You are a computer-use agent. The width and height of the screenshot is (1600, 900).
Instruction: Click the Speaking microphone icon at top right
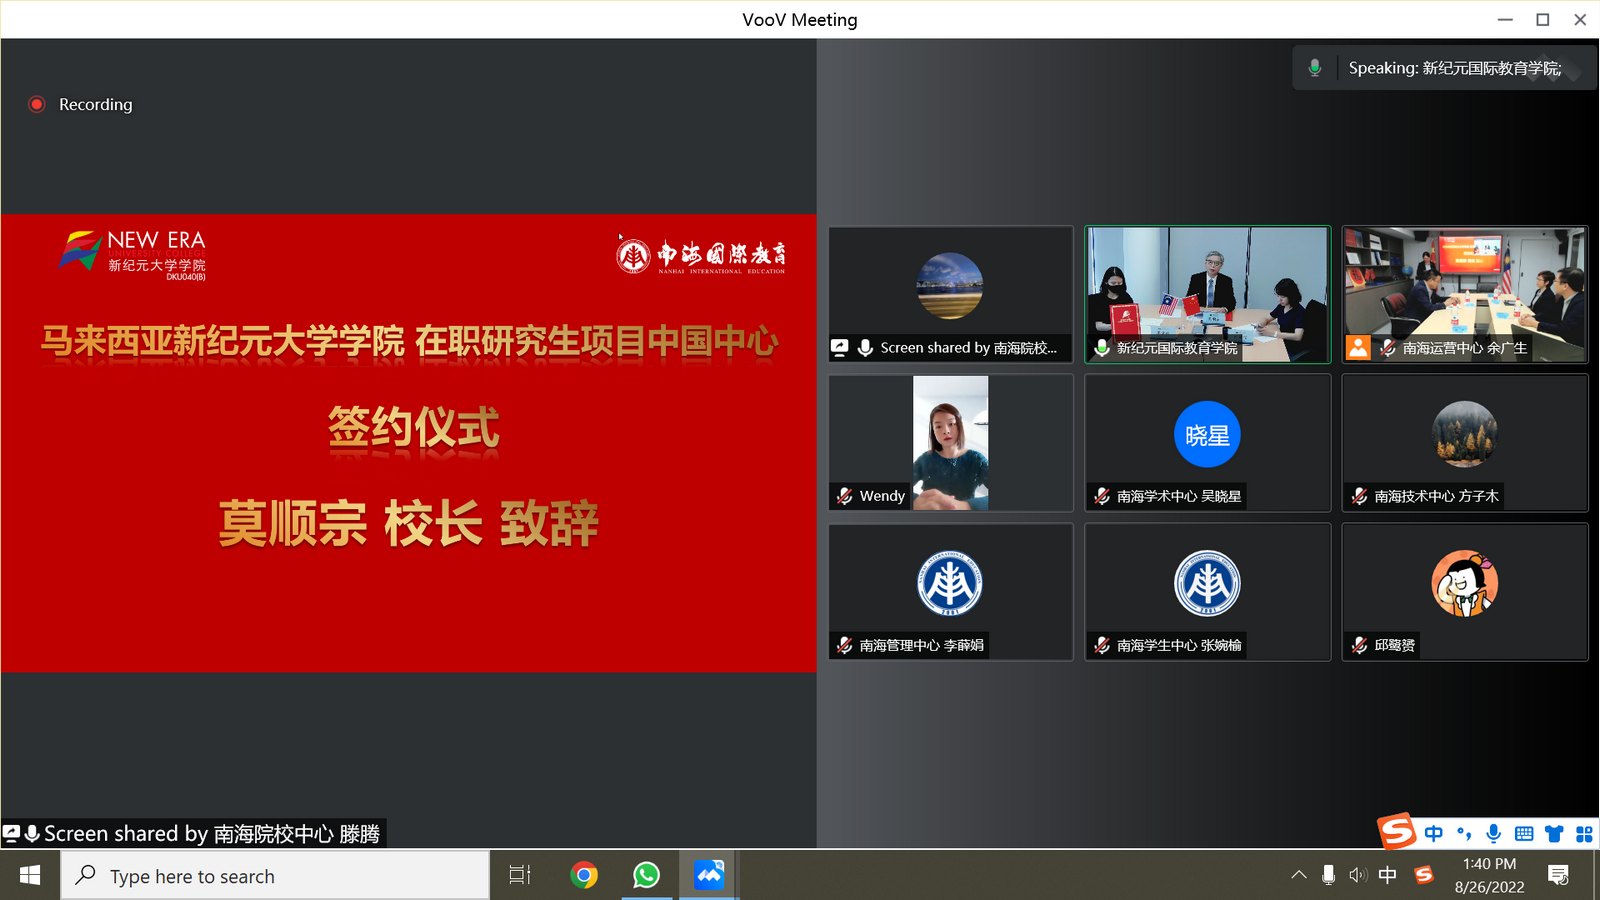1315,68
